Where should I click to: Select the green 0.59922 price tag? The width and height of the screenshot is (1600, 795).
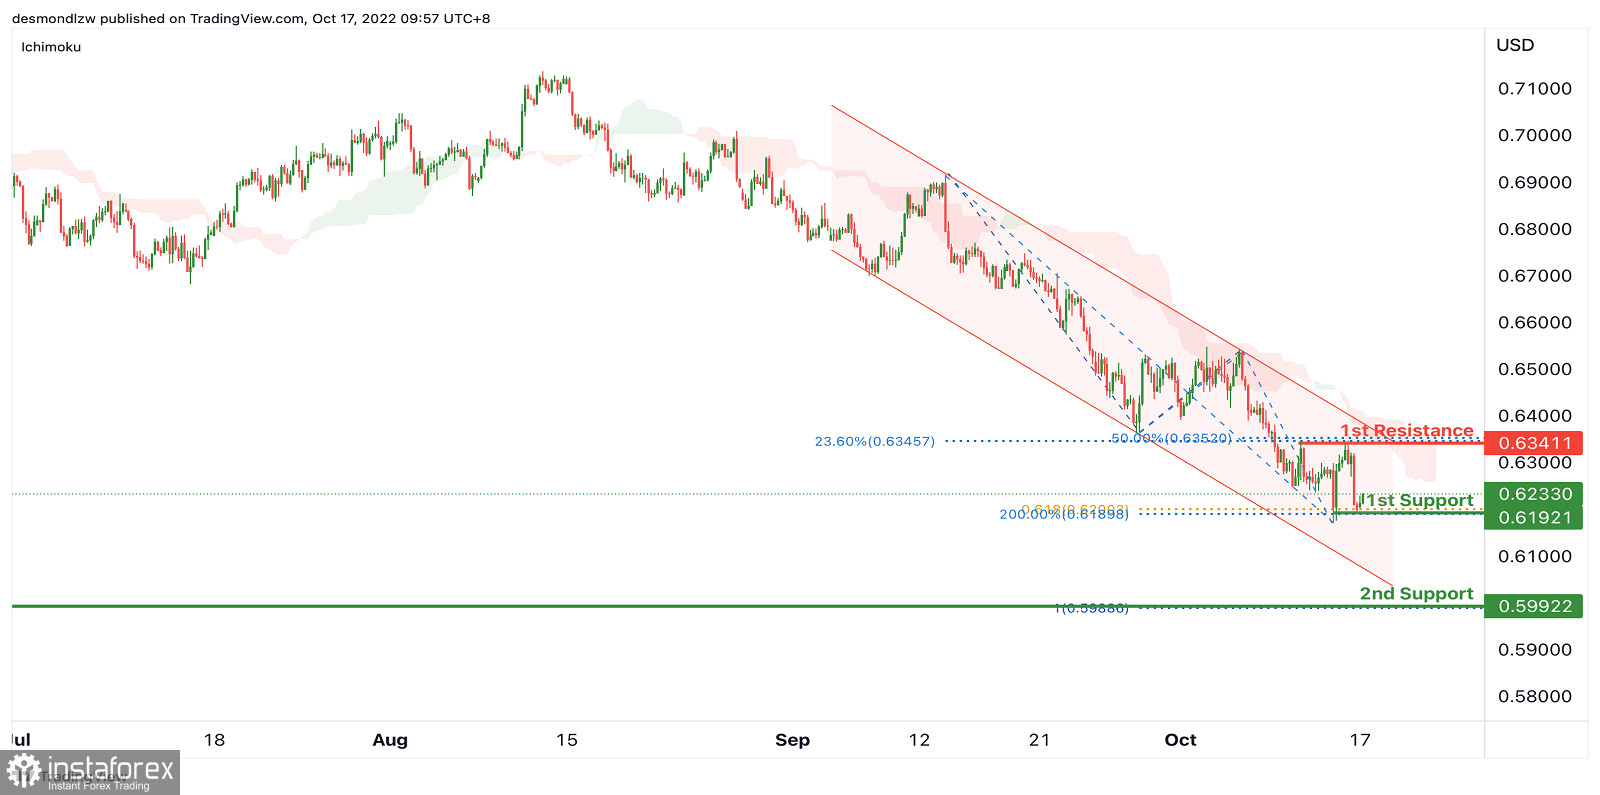tap(1534, 606)
